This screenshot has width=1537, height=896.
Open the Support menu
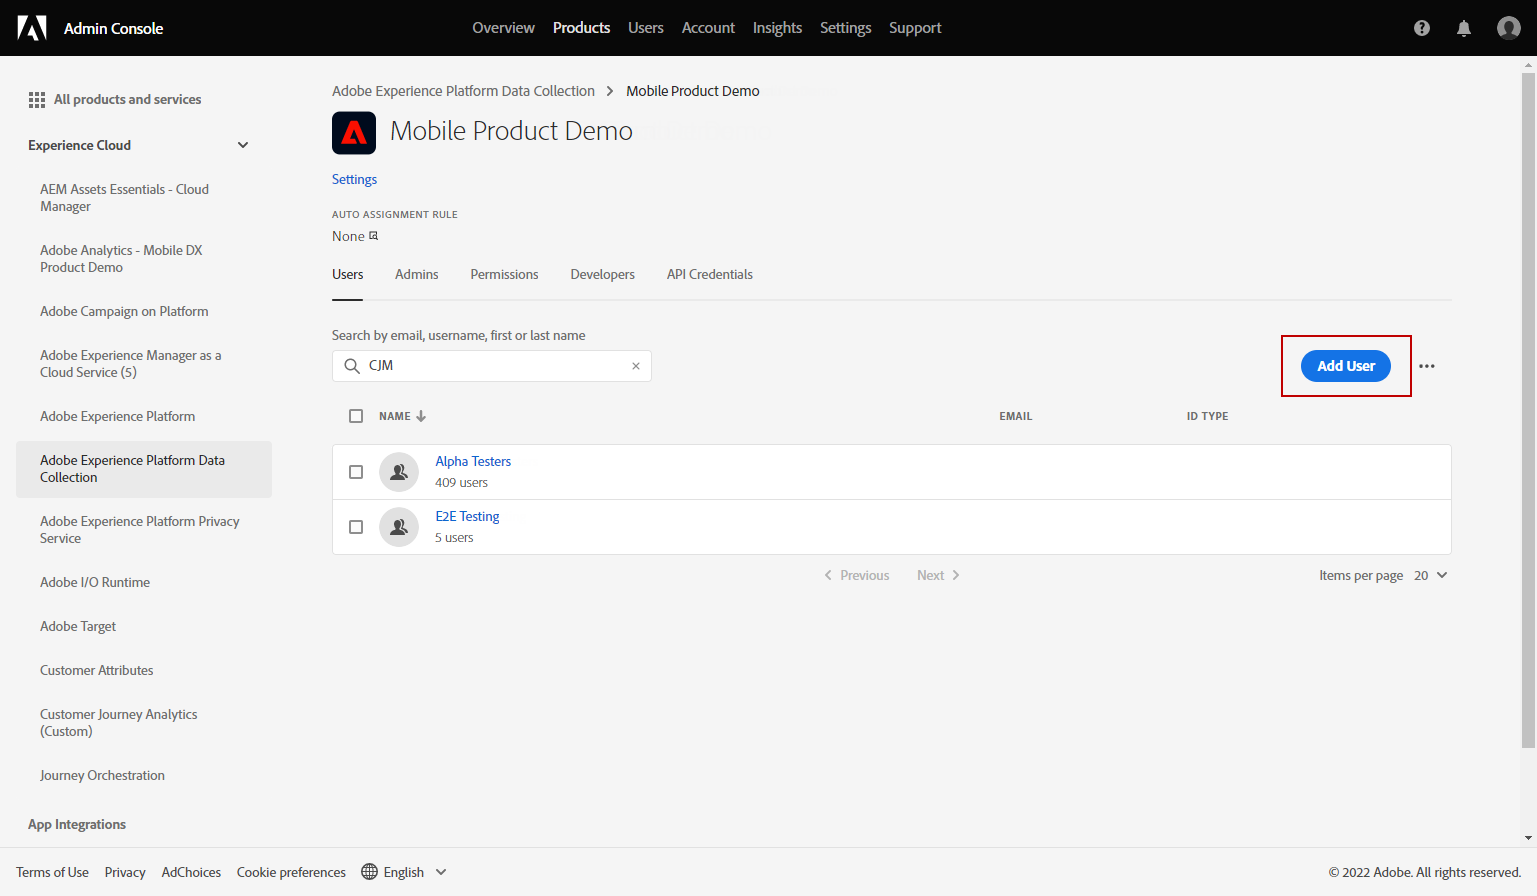(915, 28)
